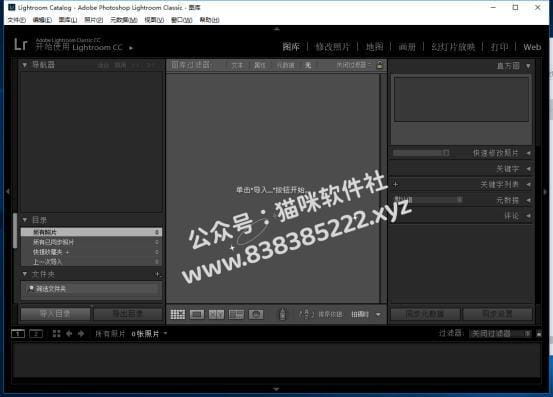Open Survey view icon
Screen dimensions: 553x397
click(236, 314)
